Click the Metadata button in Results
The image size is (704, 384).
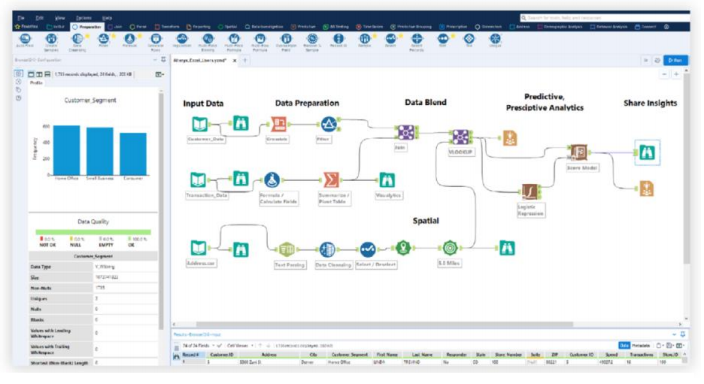(641, 345)
